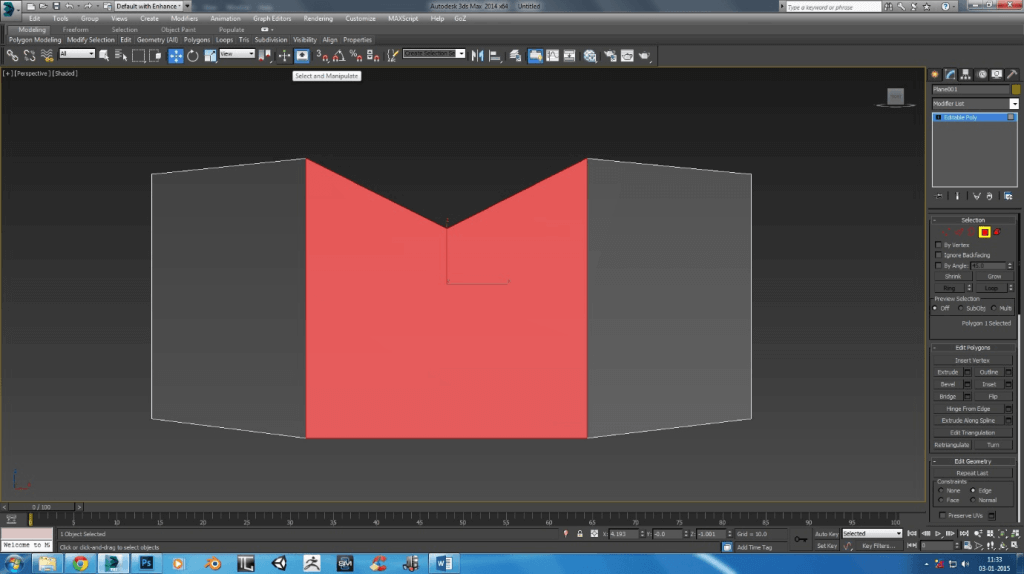Toggle Angle Snap icon
Screen dimensions: 1024x574
(339, 56)
